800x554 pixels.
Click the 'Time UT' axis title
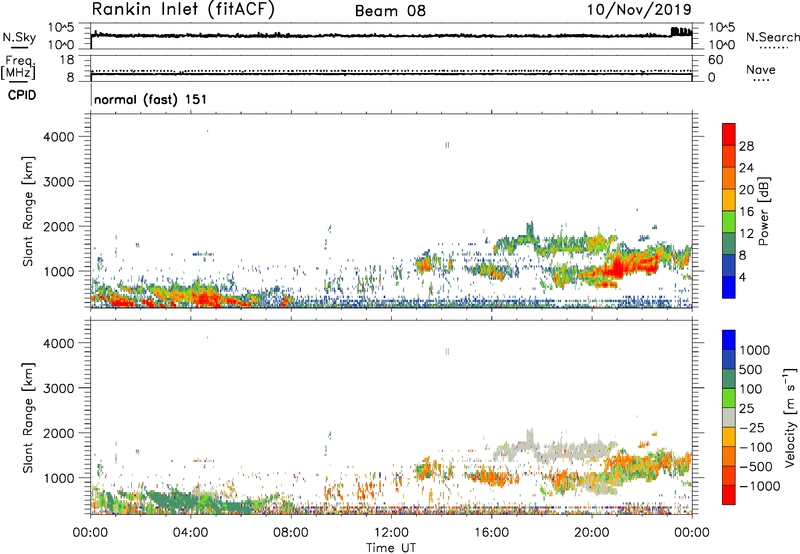pos(391,547)
